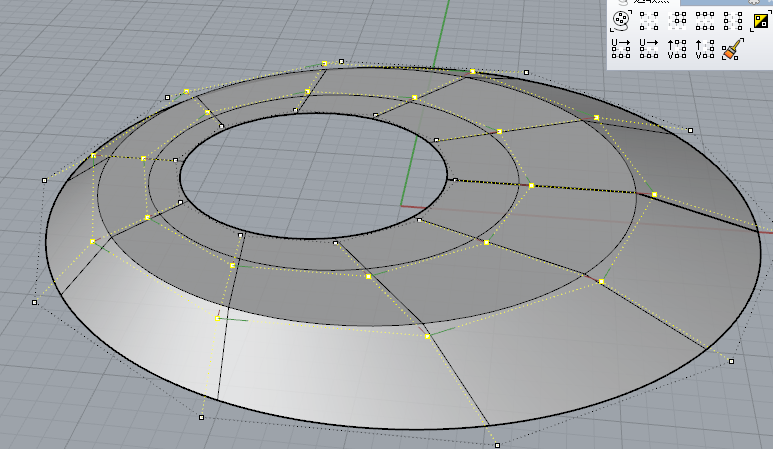Click the yellow and black invert points icon
The image size is (773, 449).
point(761,21)
